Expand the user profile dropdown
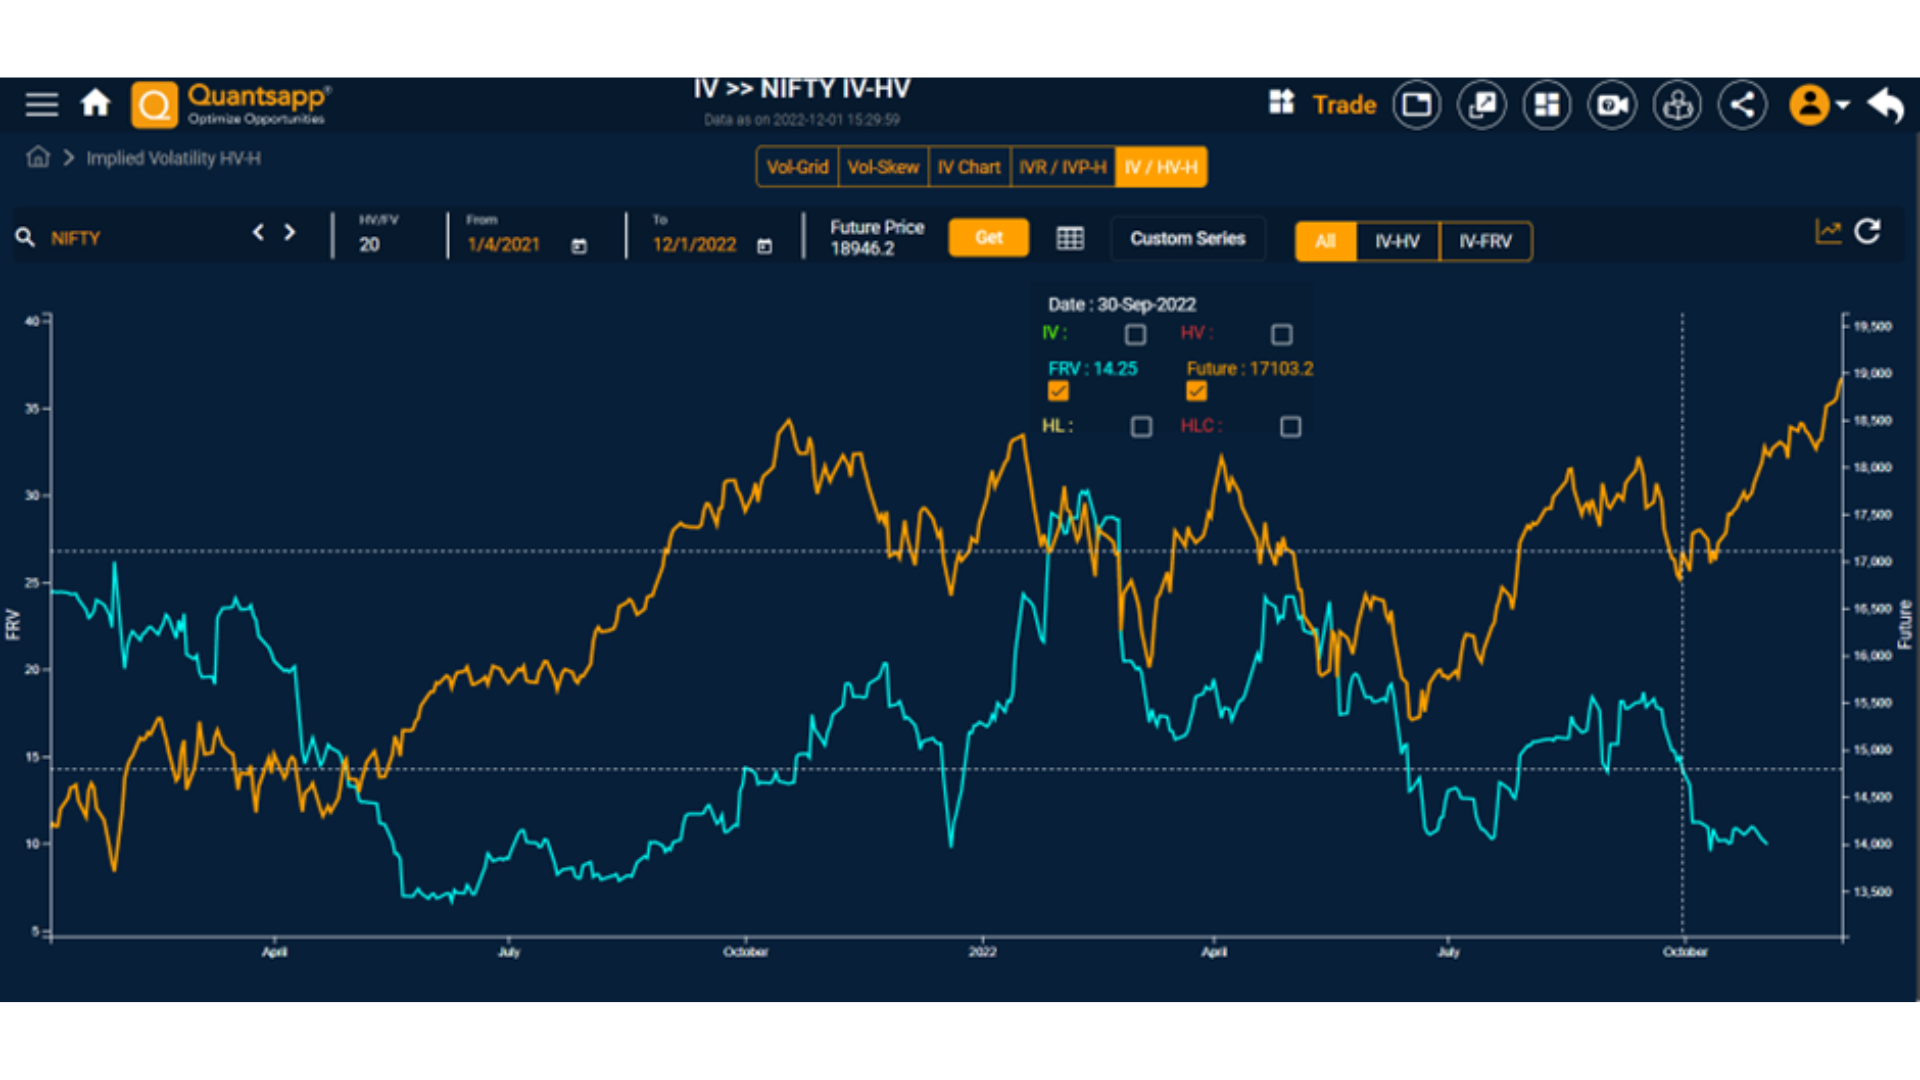The width and height of the screenshot is (1920, 1080). tap(1820, 105)
